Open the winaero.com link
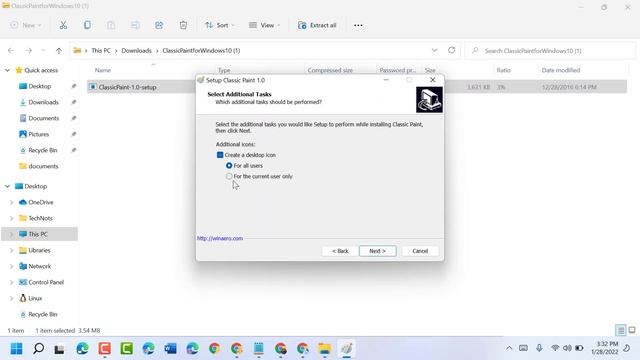This screenshot has width=640, height=360. [x=220, y=238]
